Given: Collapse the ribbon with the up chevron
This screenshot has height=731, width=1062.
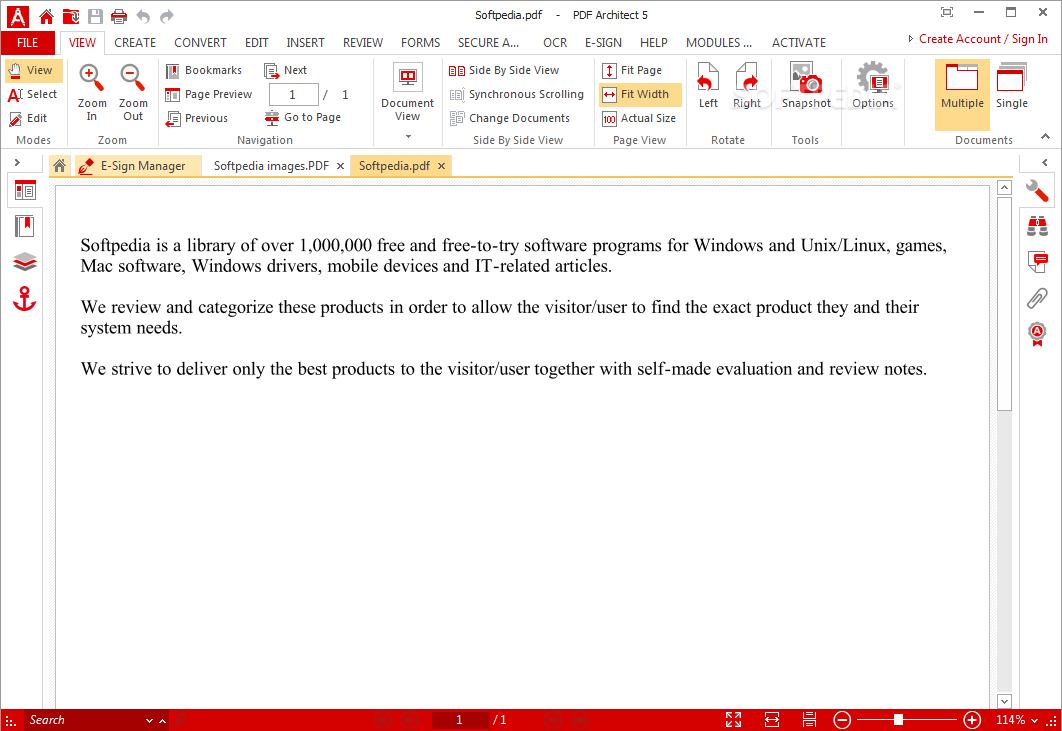Looking at the screenshot, I should (1045, 137).
